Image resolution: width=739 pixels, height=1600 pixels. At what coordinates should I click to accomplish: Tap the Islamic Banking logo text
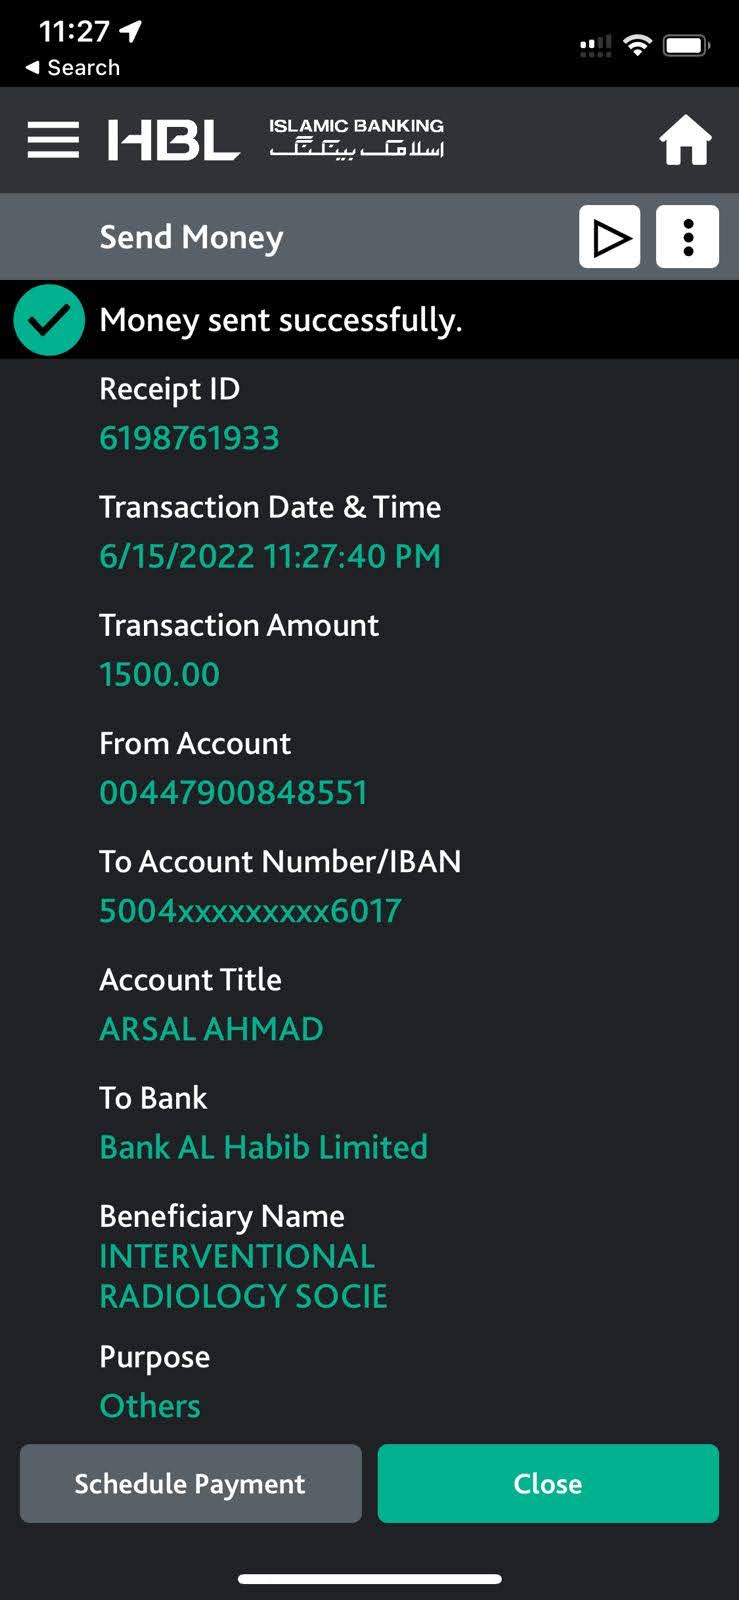356,138
